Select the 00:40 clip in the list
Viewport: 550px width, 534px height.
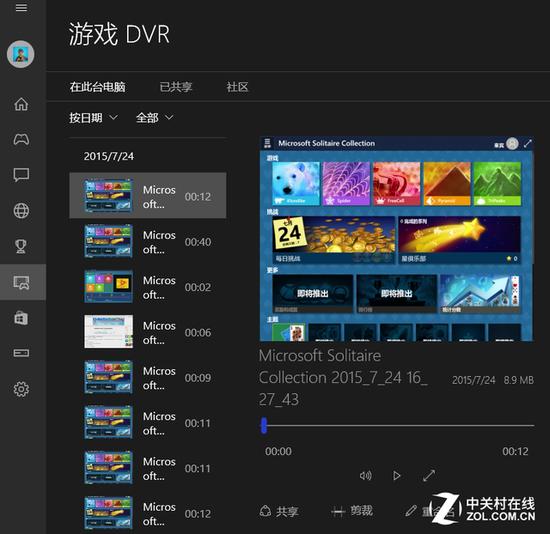tap(148, 242)
